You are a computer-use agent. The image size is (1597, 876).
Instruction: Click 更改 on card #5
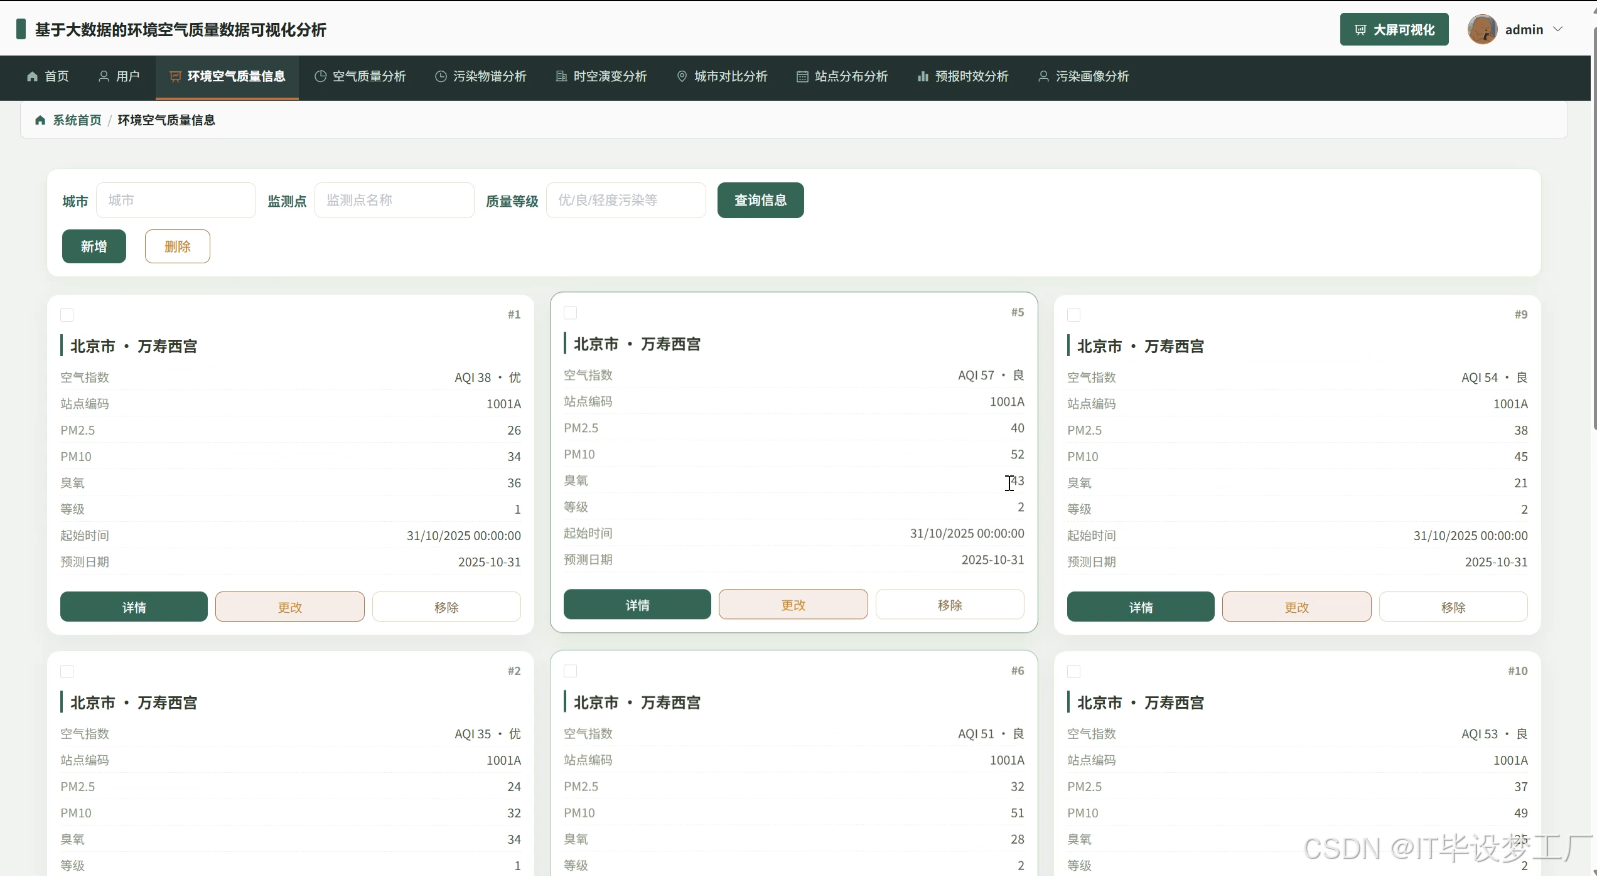tap(793, 605)
